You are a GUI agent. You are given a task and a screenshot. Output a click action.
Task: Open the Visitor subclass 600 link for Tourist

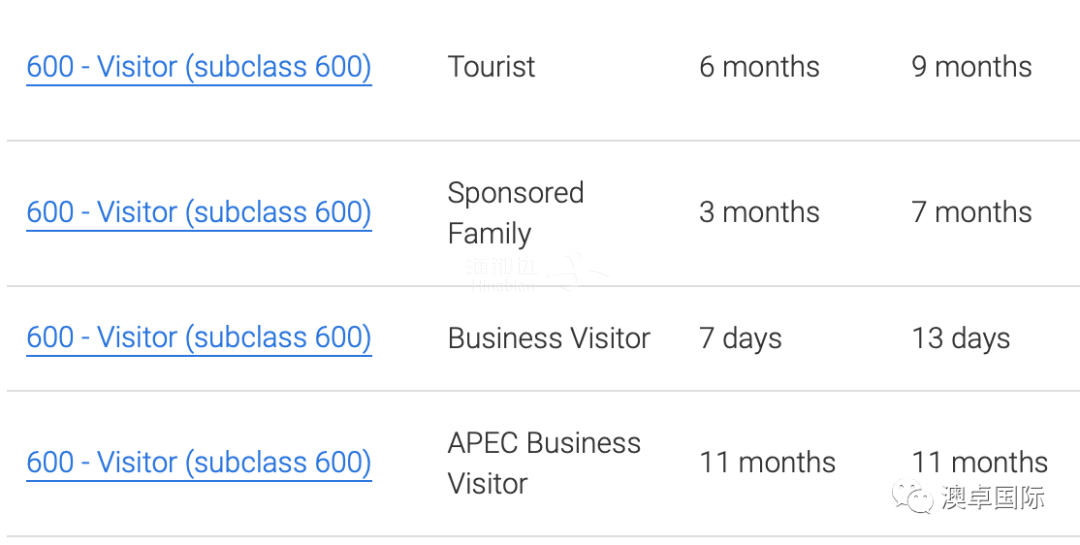click(x=199, y=68)
